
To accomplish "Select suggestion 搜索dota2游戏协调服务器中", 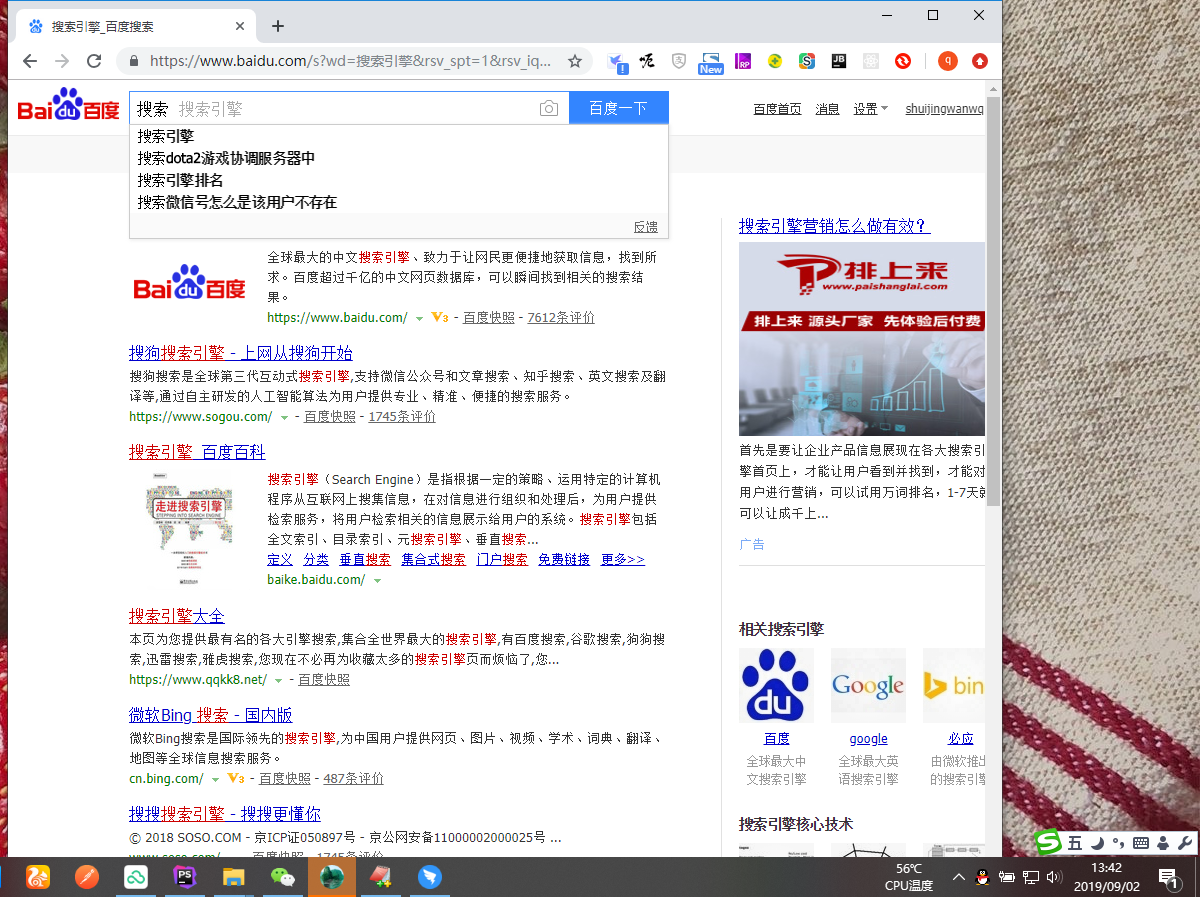I will (x=226, y=158).
